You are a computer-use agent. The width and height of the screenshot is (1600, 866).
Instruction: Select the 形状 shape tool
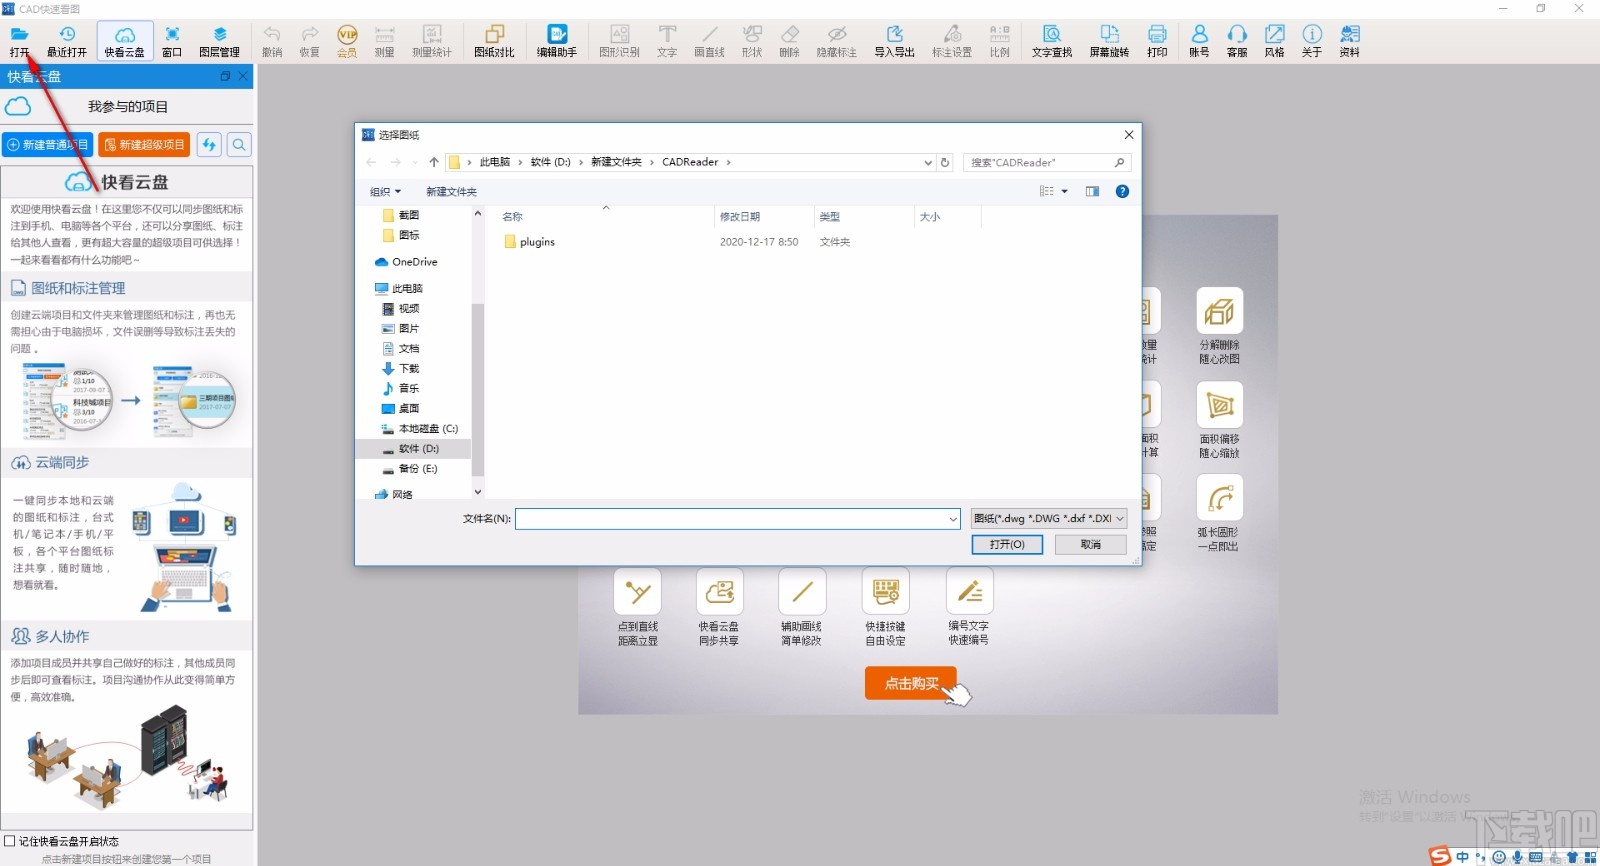coord(752,40)
